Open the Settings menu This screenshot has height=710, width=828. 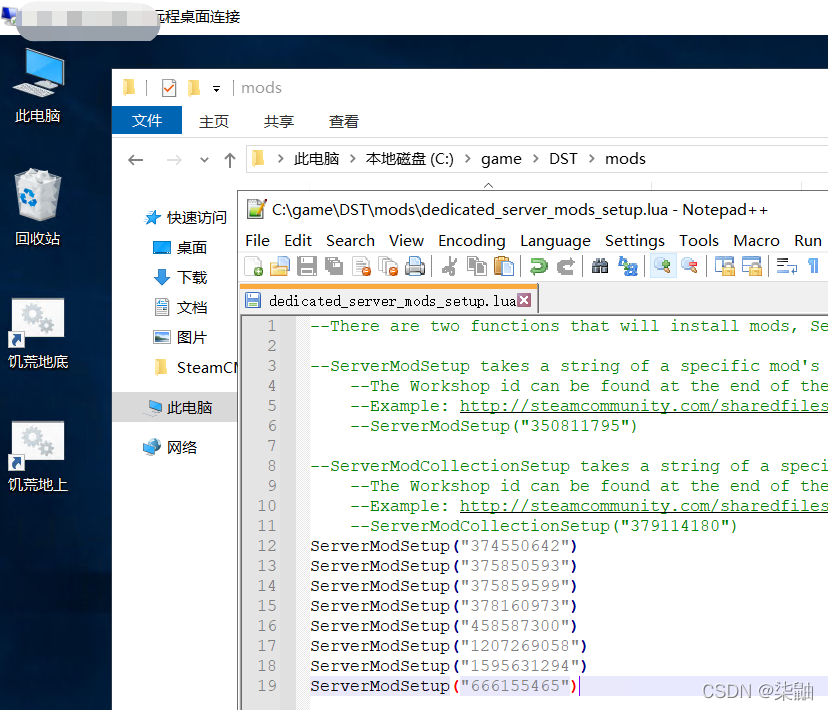coord(634,241)
